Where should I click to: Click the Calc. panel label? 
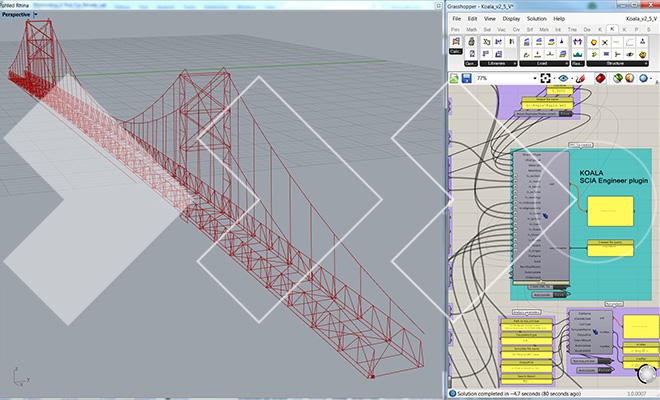coord(456,51)
